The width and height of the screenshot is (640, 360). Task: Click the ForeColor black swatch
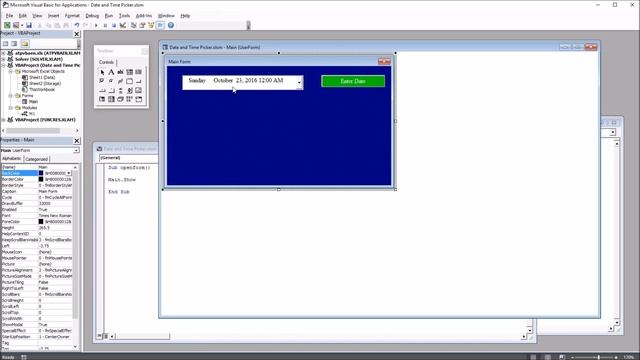coord(41,222)
